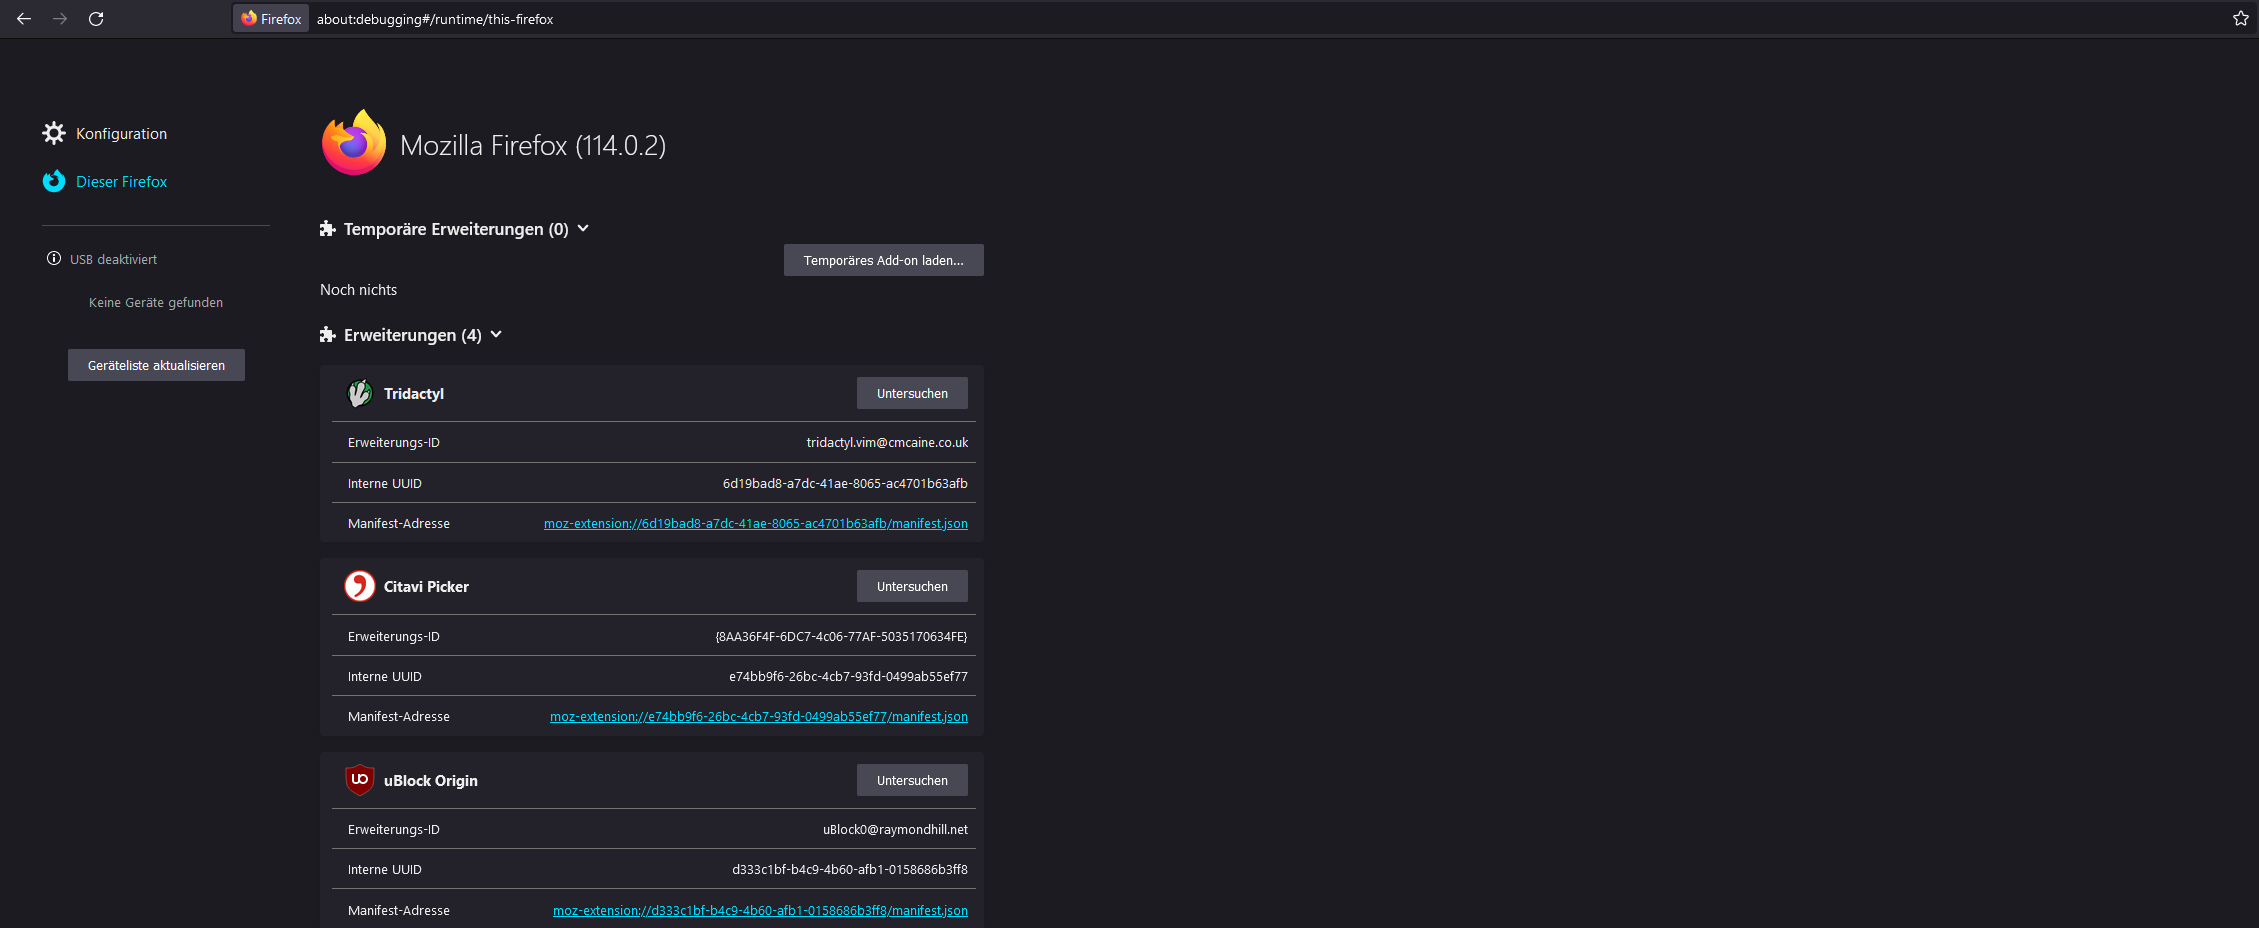Select the uBlock0@raymondhill.net extension ID
This screenshot has height=928, width=2259.
point(895,829)
